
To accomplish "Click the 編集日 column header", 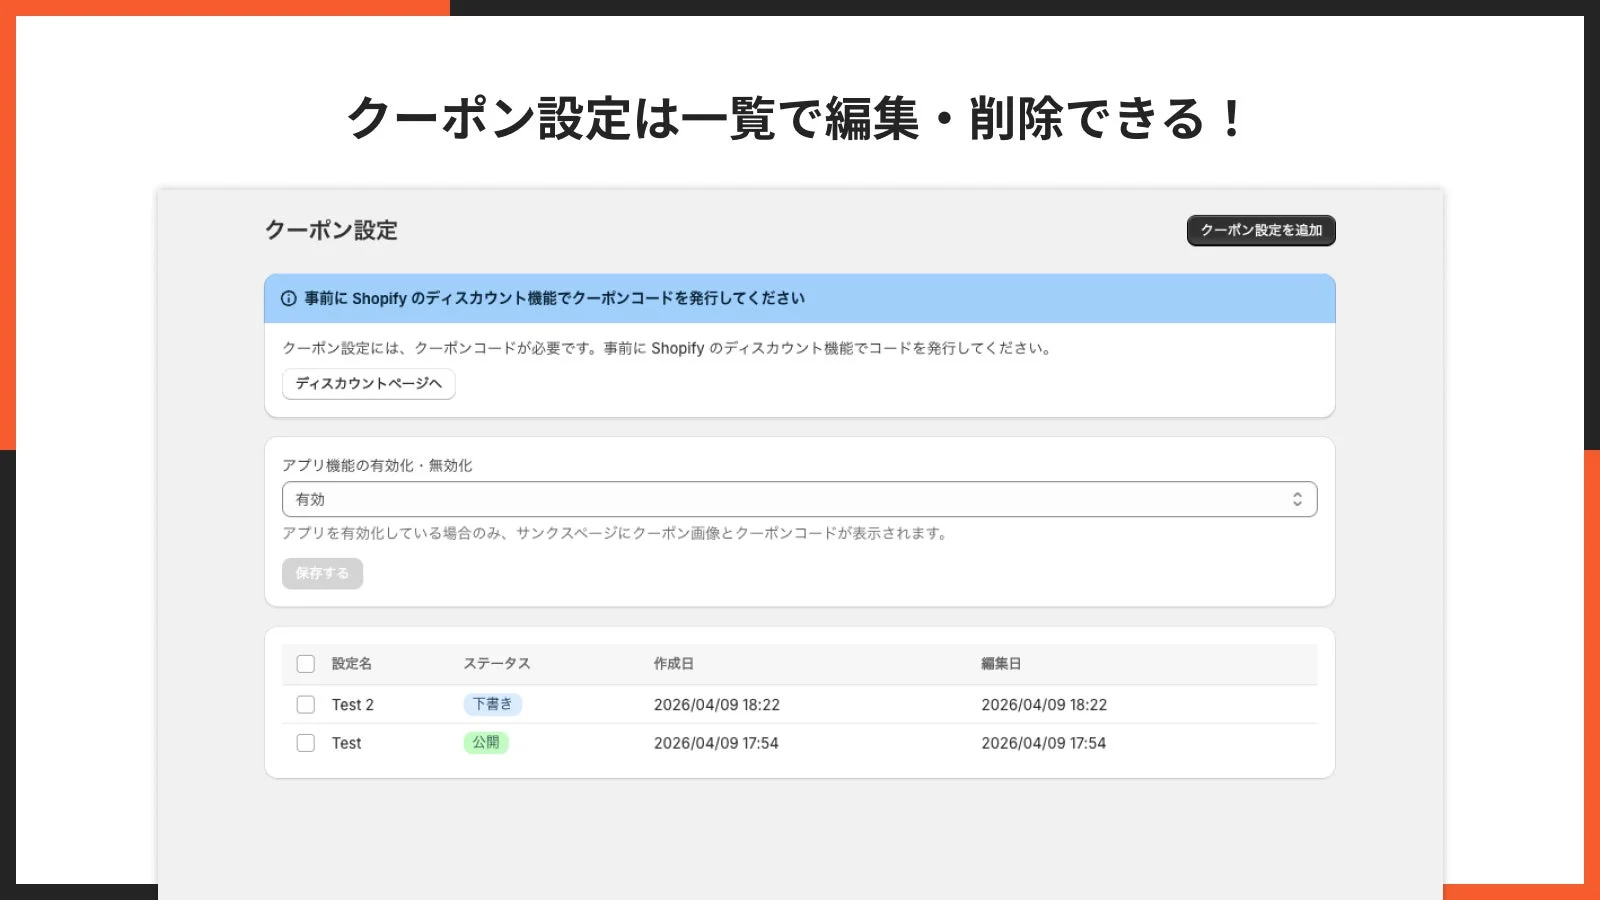I will [x=1001, y=664].
